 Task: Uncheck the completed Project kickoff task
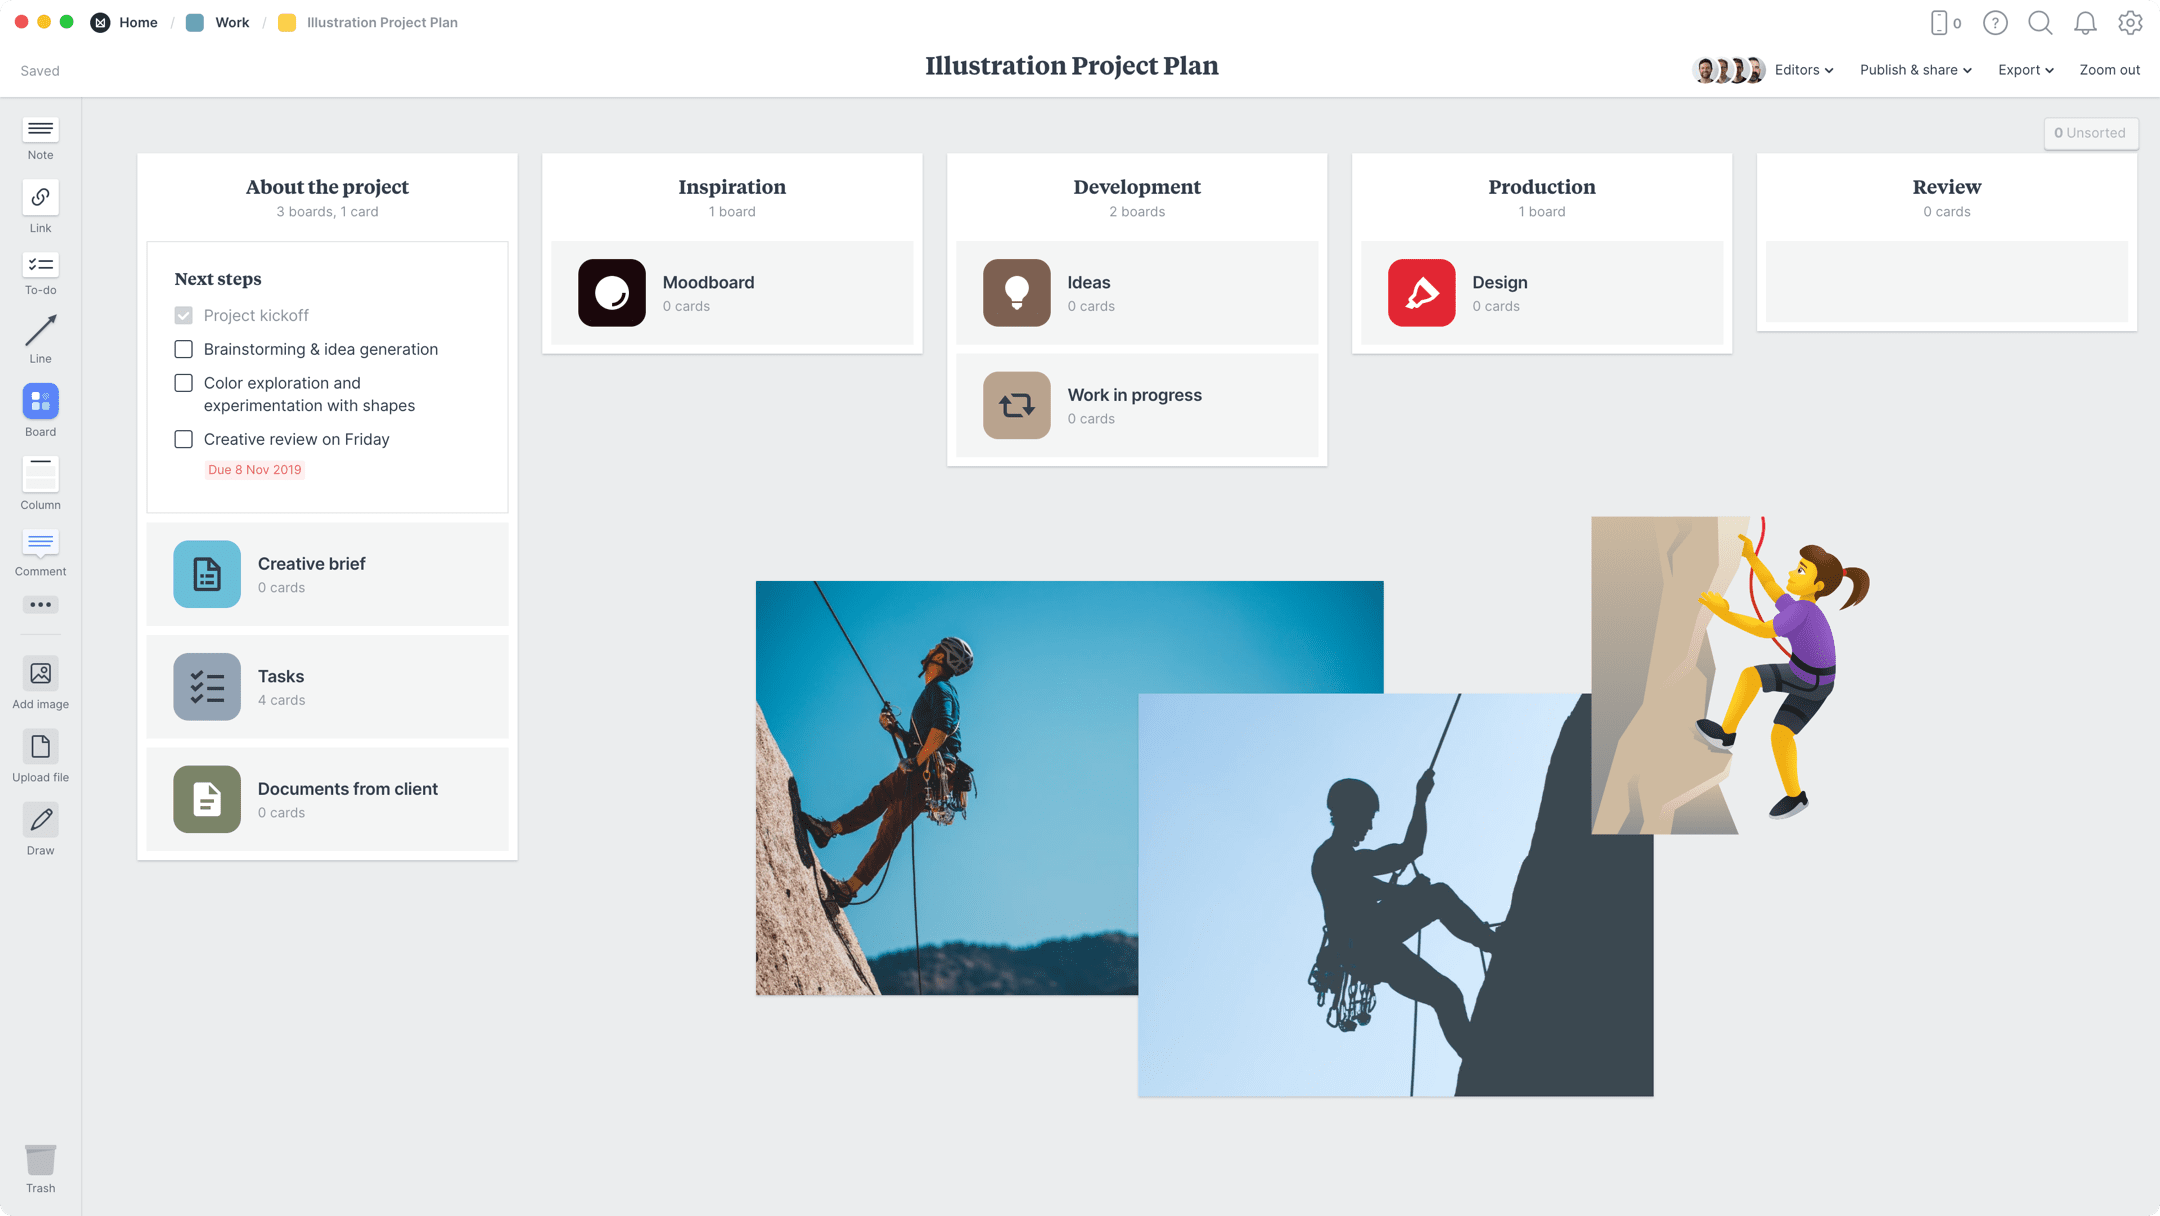coord(183,315)
